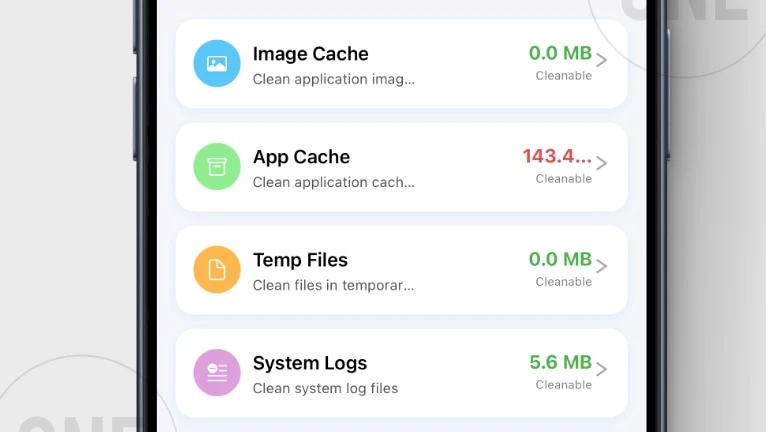This screenshot has width=766, height=432.
Task: Select the App Cache title text
Action: click(301, 157)
